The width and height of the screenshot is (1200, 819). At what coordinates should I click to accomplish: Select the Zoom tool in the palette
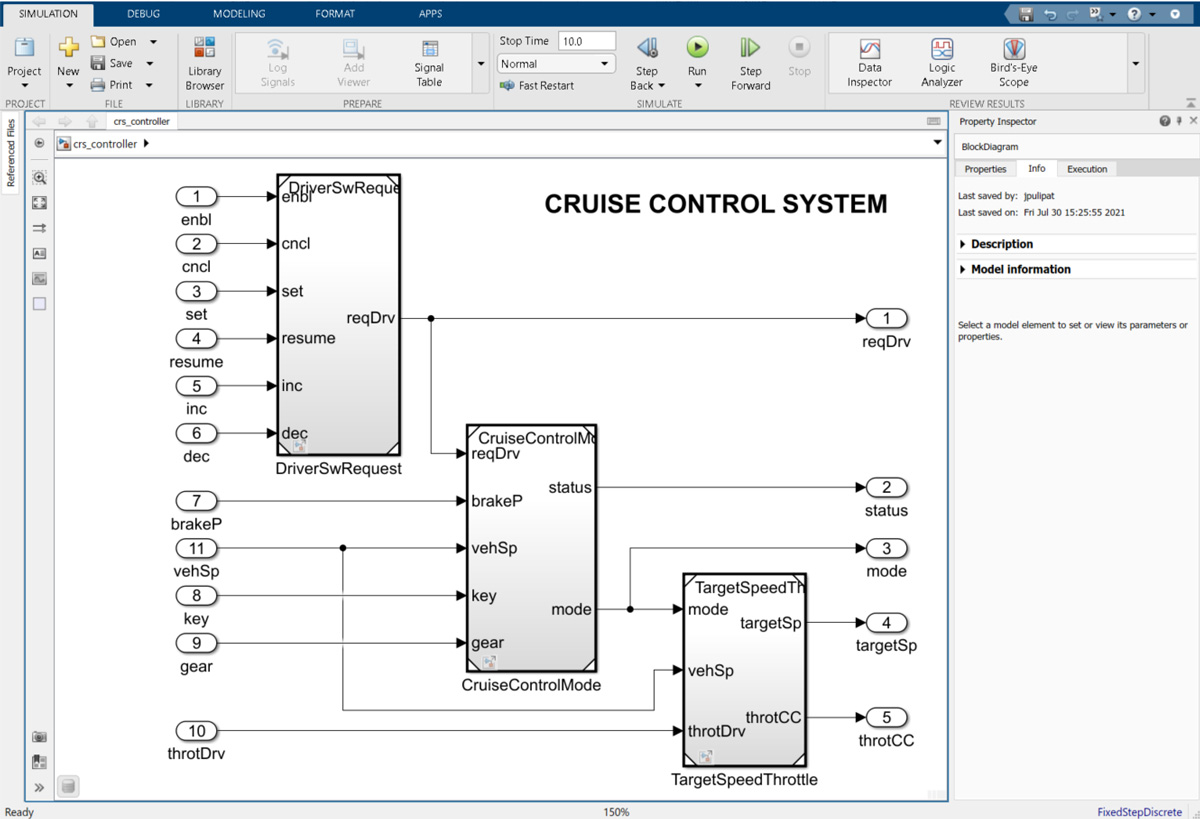click(x=39, y=178)
